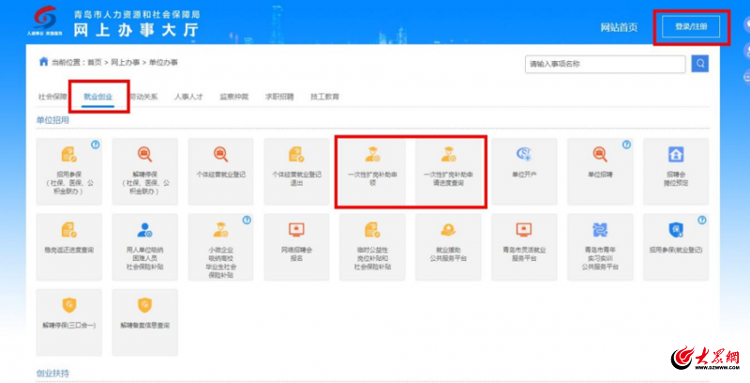Click the help badge on the 小微企业 tile

click(x=247, y=220)
